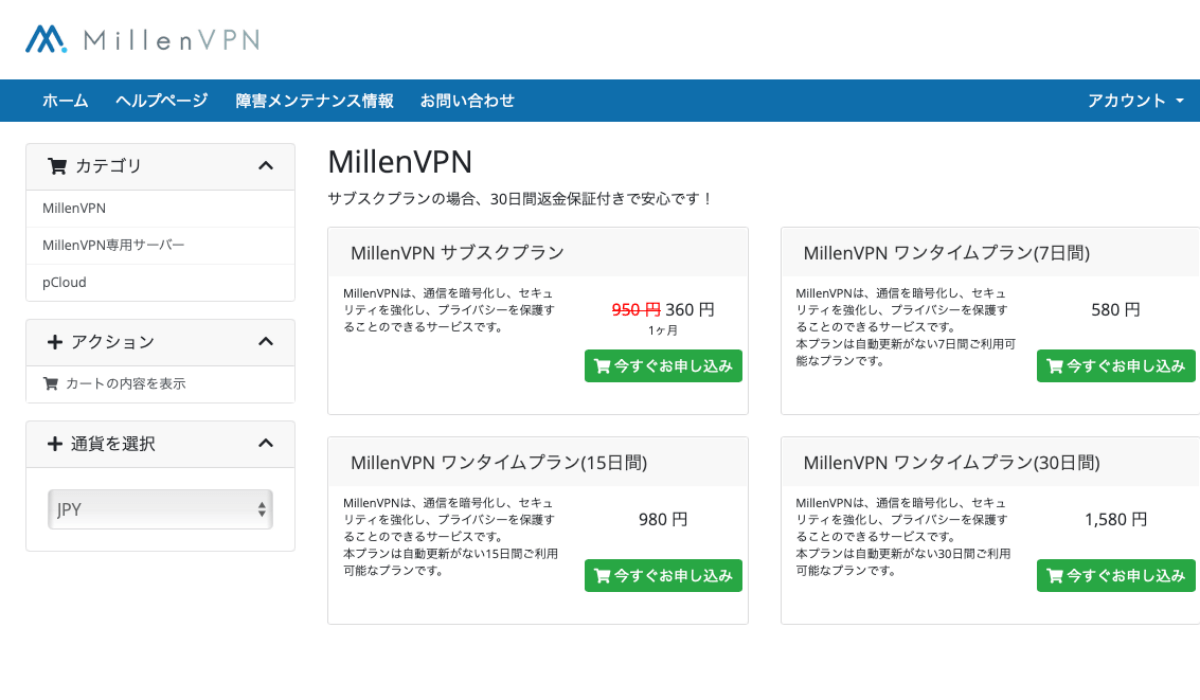The height and width of the screenshot is (700, 1200).
Task: Collapse the アクション panel chevron
Action: (265, 342)
